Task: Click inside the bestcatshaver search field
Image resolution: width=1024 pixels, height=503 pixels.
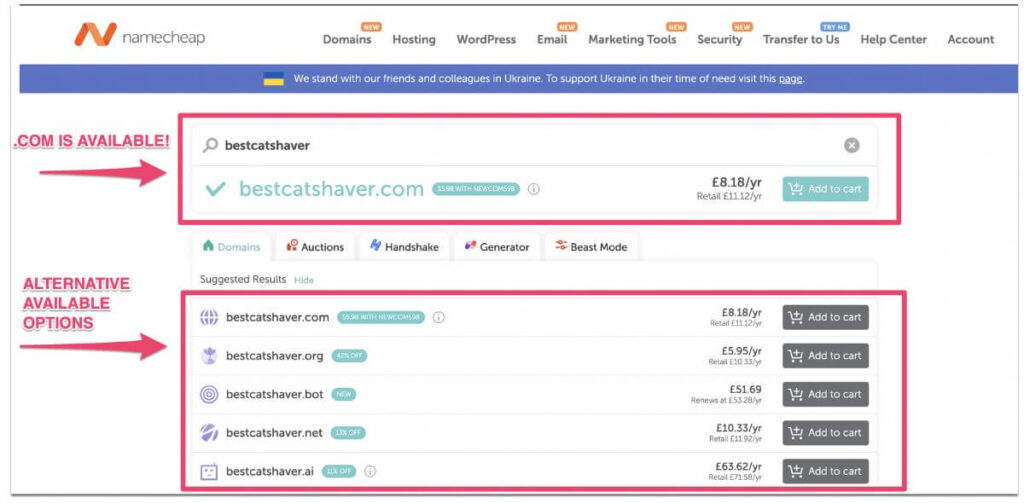Action: click(x=534, y=146)
